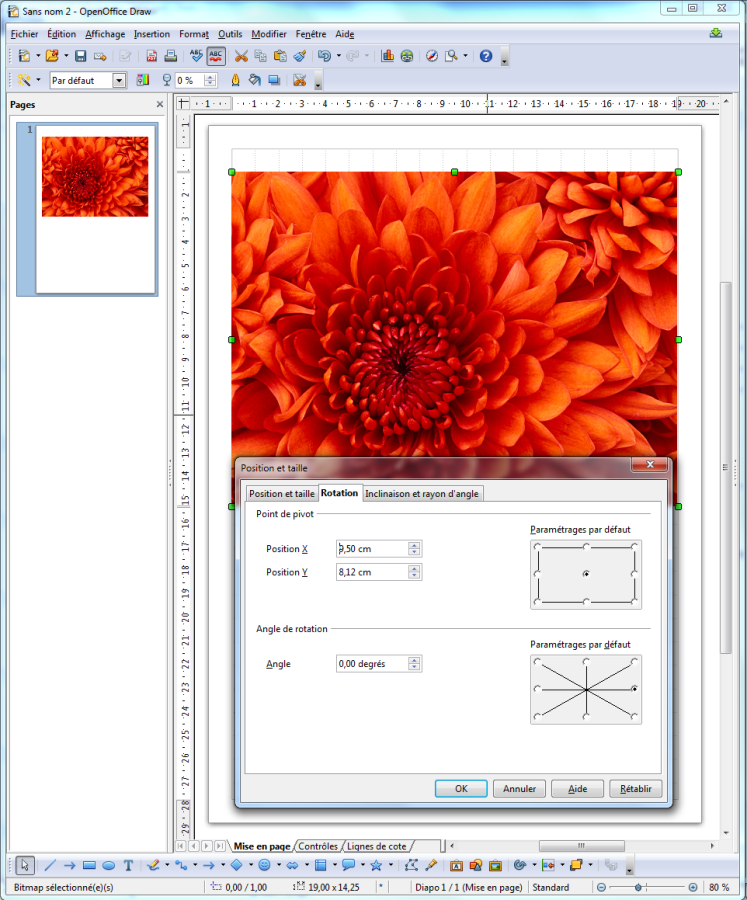Screen dimensions: 747x900
Task: Open the Par défaut graphics mode combo box
Action: [88, 80]
